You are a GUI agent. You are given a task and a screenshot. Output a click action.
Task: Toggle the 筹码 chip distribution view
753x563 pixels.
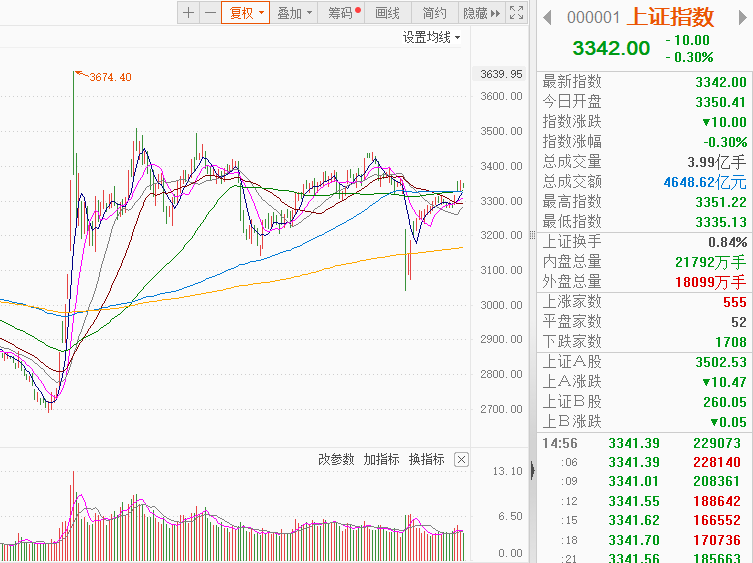coord(343,13)
